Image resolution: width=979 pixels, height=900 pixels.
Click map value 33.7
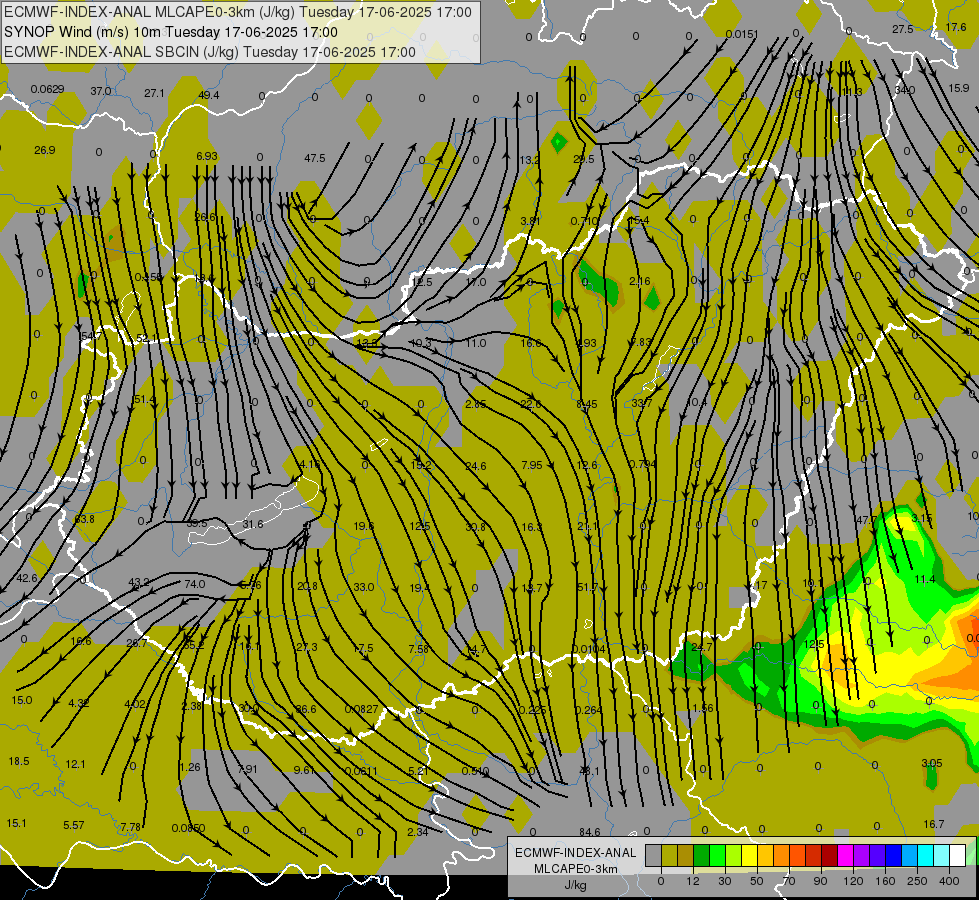point(641,403)
